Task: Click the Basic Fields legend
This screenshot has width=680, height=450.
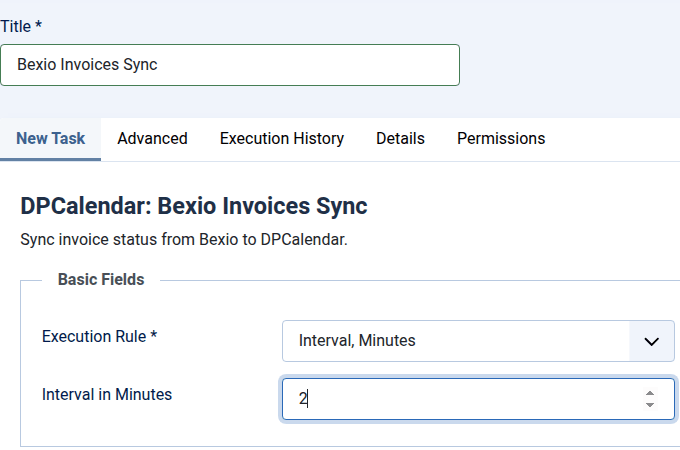Action: point(101,280)
